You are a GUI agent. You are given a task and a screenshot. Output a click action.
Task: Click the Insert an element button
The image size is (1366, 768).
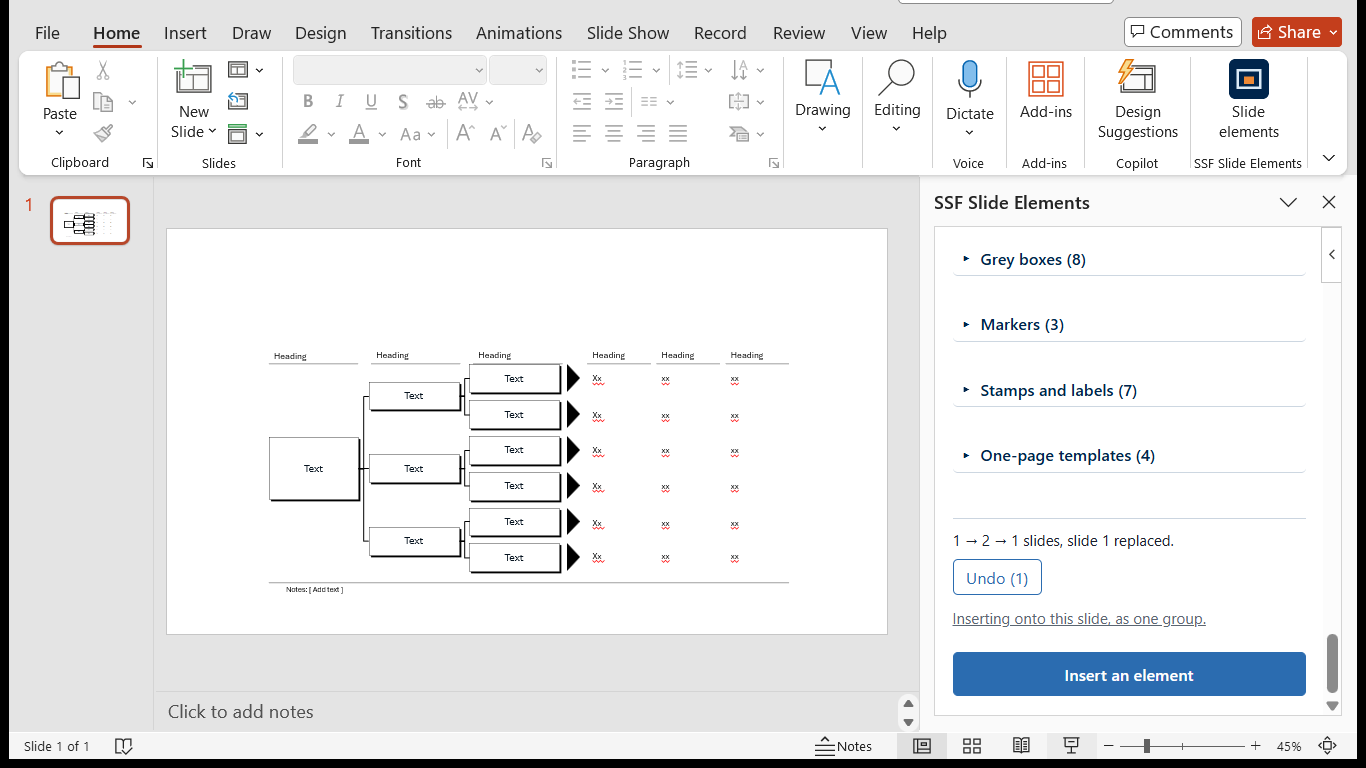(1129, 675)
